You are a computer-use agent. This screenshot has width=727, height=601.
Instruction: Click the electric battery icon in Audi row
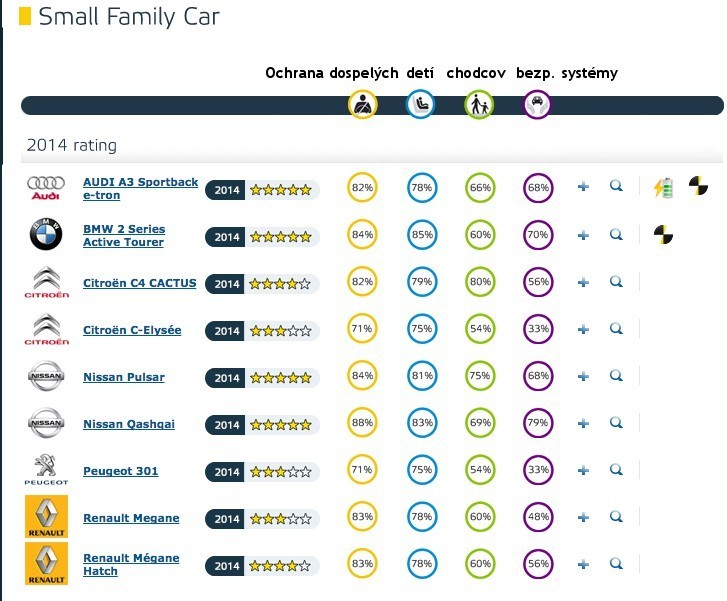pyautogui.click(x=663, y=187)
